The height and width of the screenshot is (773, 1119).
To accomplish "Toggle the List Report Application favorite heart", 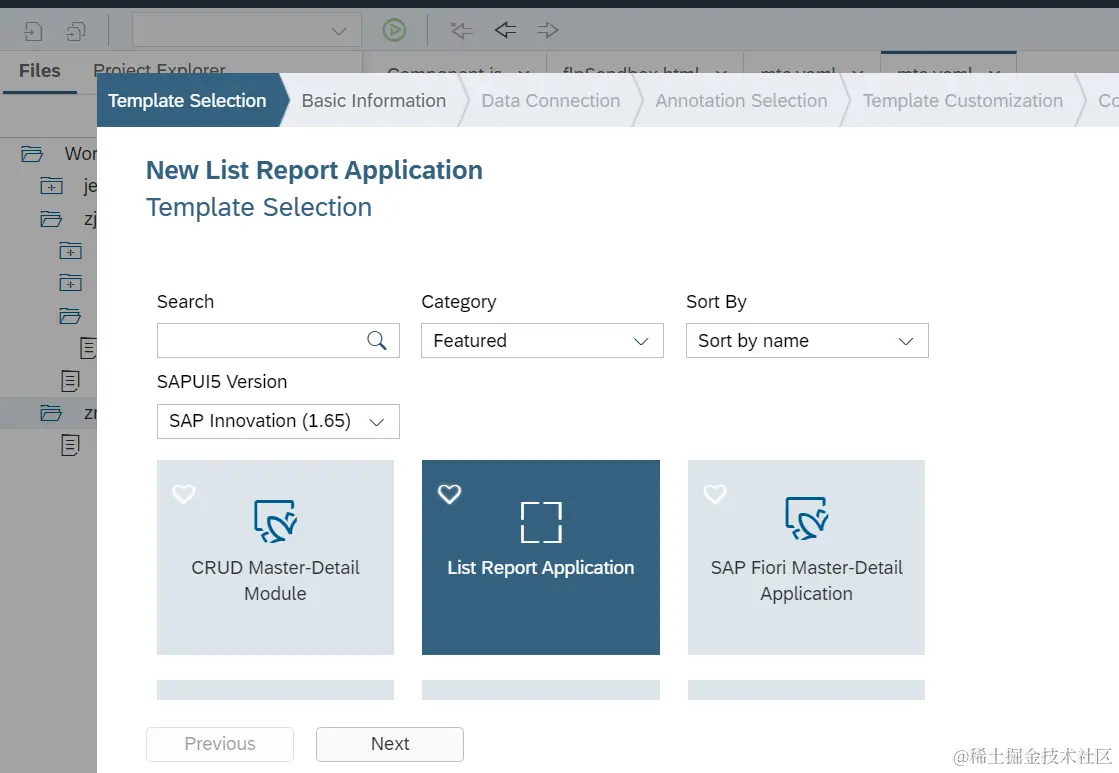I will pos(450,494).
